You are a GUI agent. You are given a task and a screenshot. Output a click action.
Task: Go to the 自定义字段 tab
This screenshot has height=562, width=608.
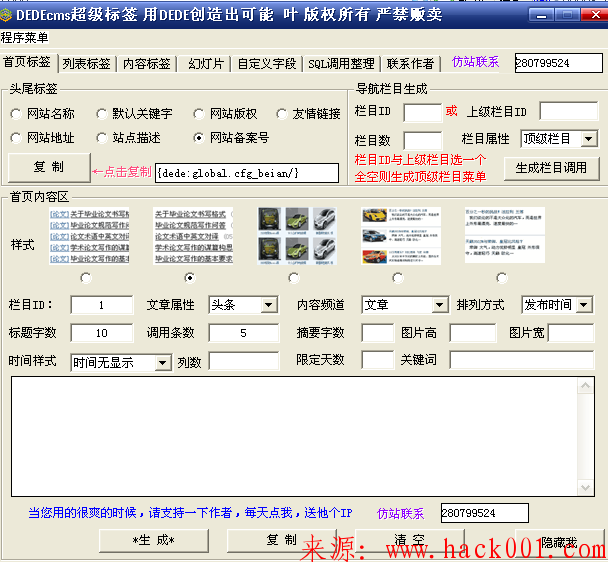click(x=267, y=64)
